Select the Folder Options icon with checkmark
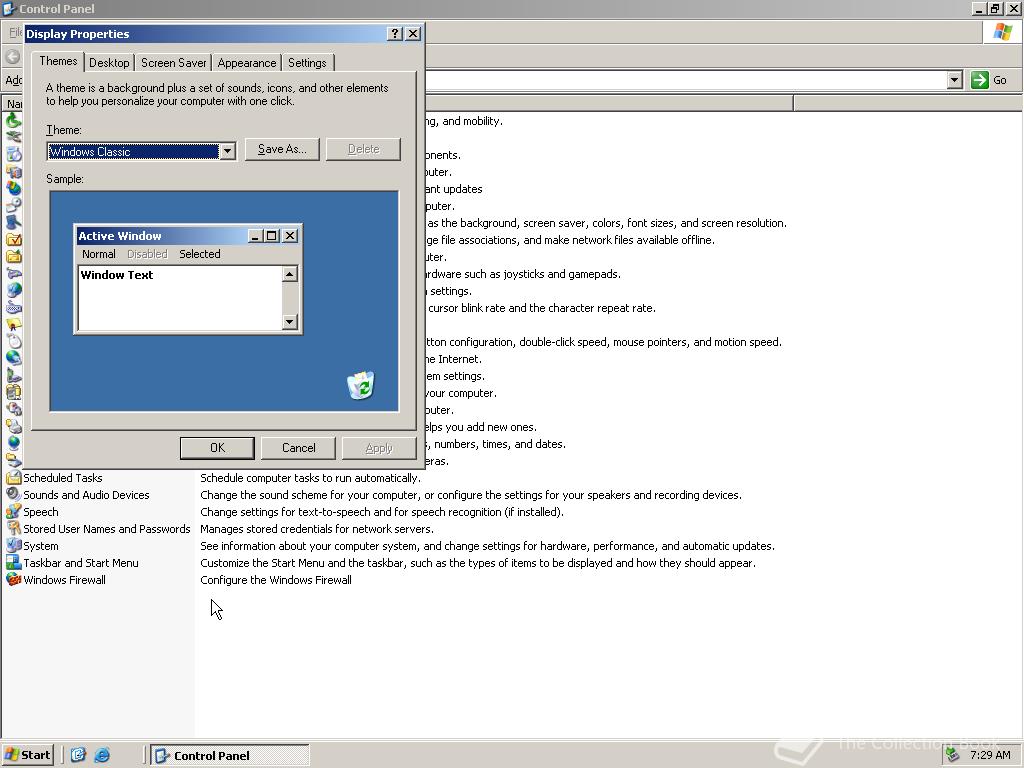The image size is (1024, 768). pyautogui.click(x=13, y=240)
